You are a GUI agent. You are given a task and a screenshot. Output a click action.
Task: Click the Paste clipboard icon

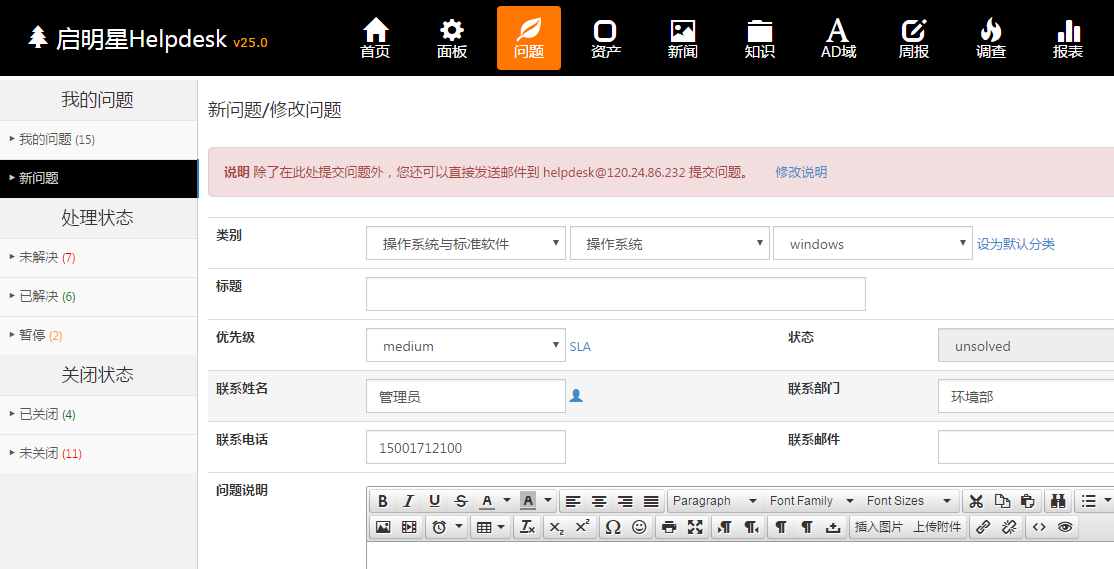pyautogui.click(x=1027, y=502)
